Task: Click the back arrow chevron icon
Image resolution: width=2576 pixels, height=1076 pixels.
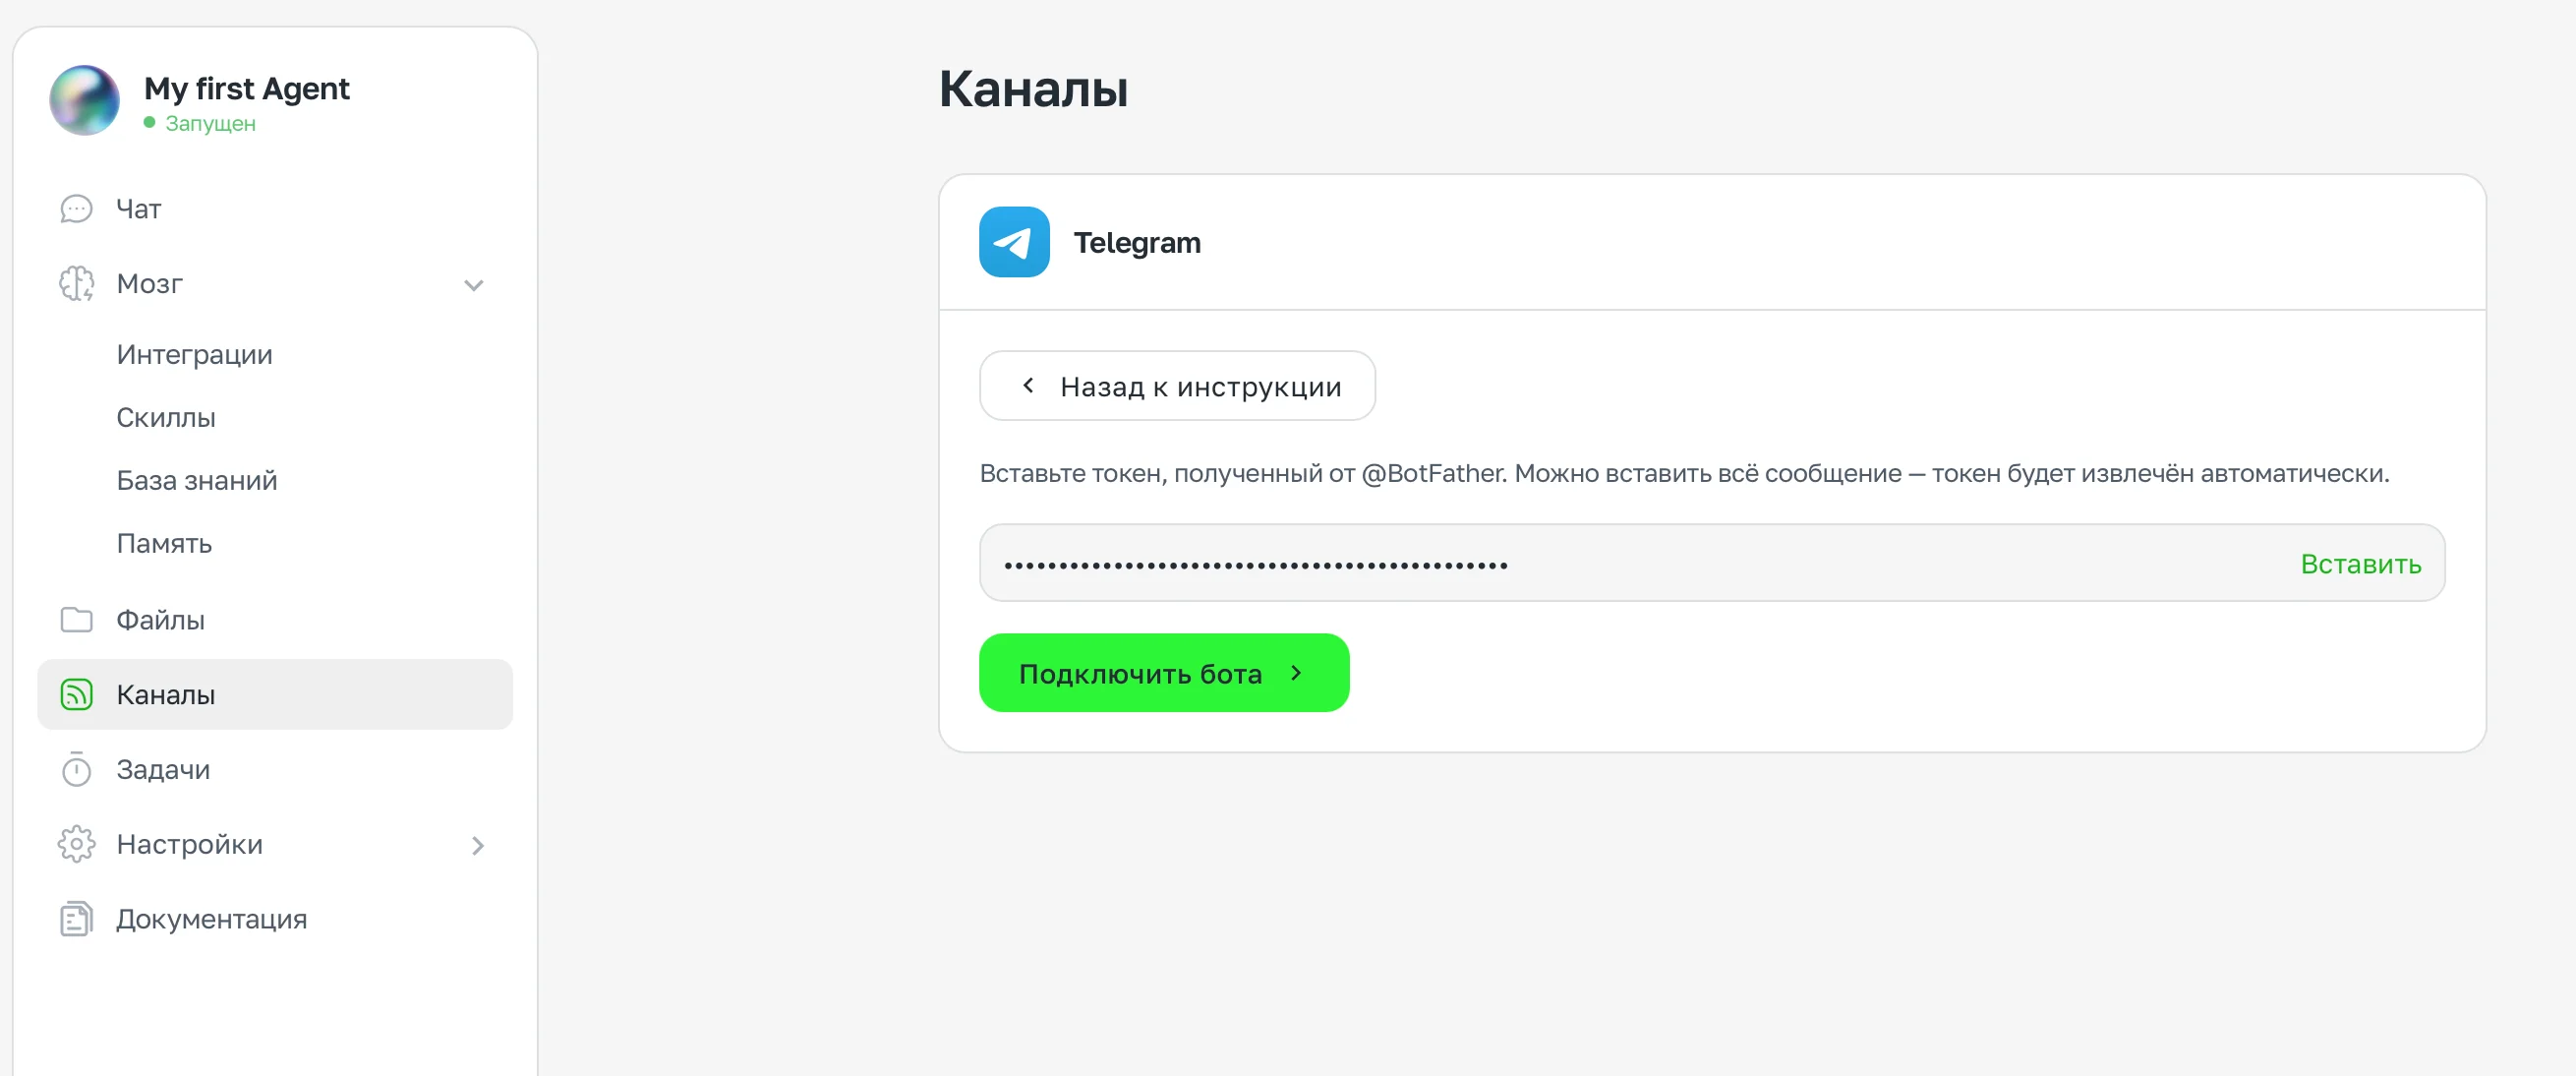Action: (x=1028, y=385)
